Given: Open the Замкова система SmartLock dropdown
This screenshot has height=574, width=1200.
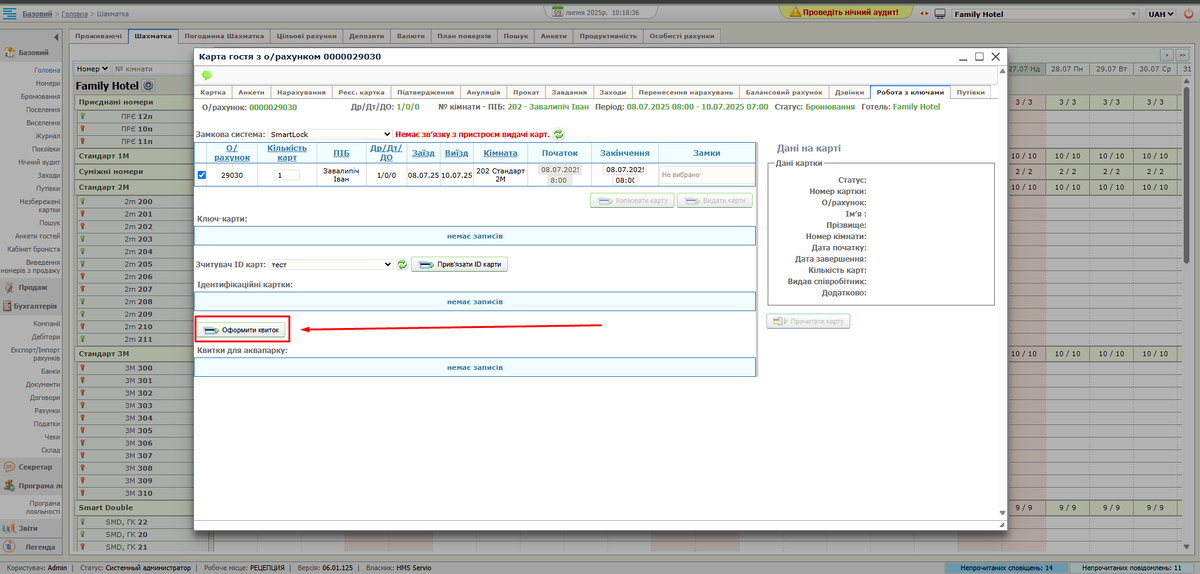Looking at the screenshot, I should click(x=330, y=134).
